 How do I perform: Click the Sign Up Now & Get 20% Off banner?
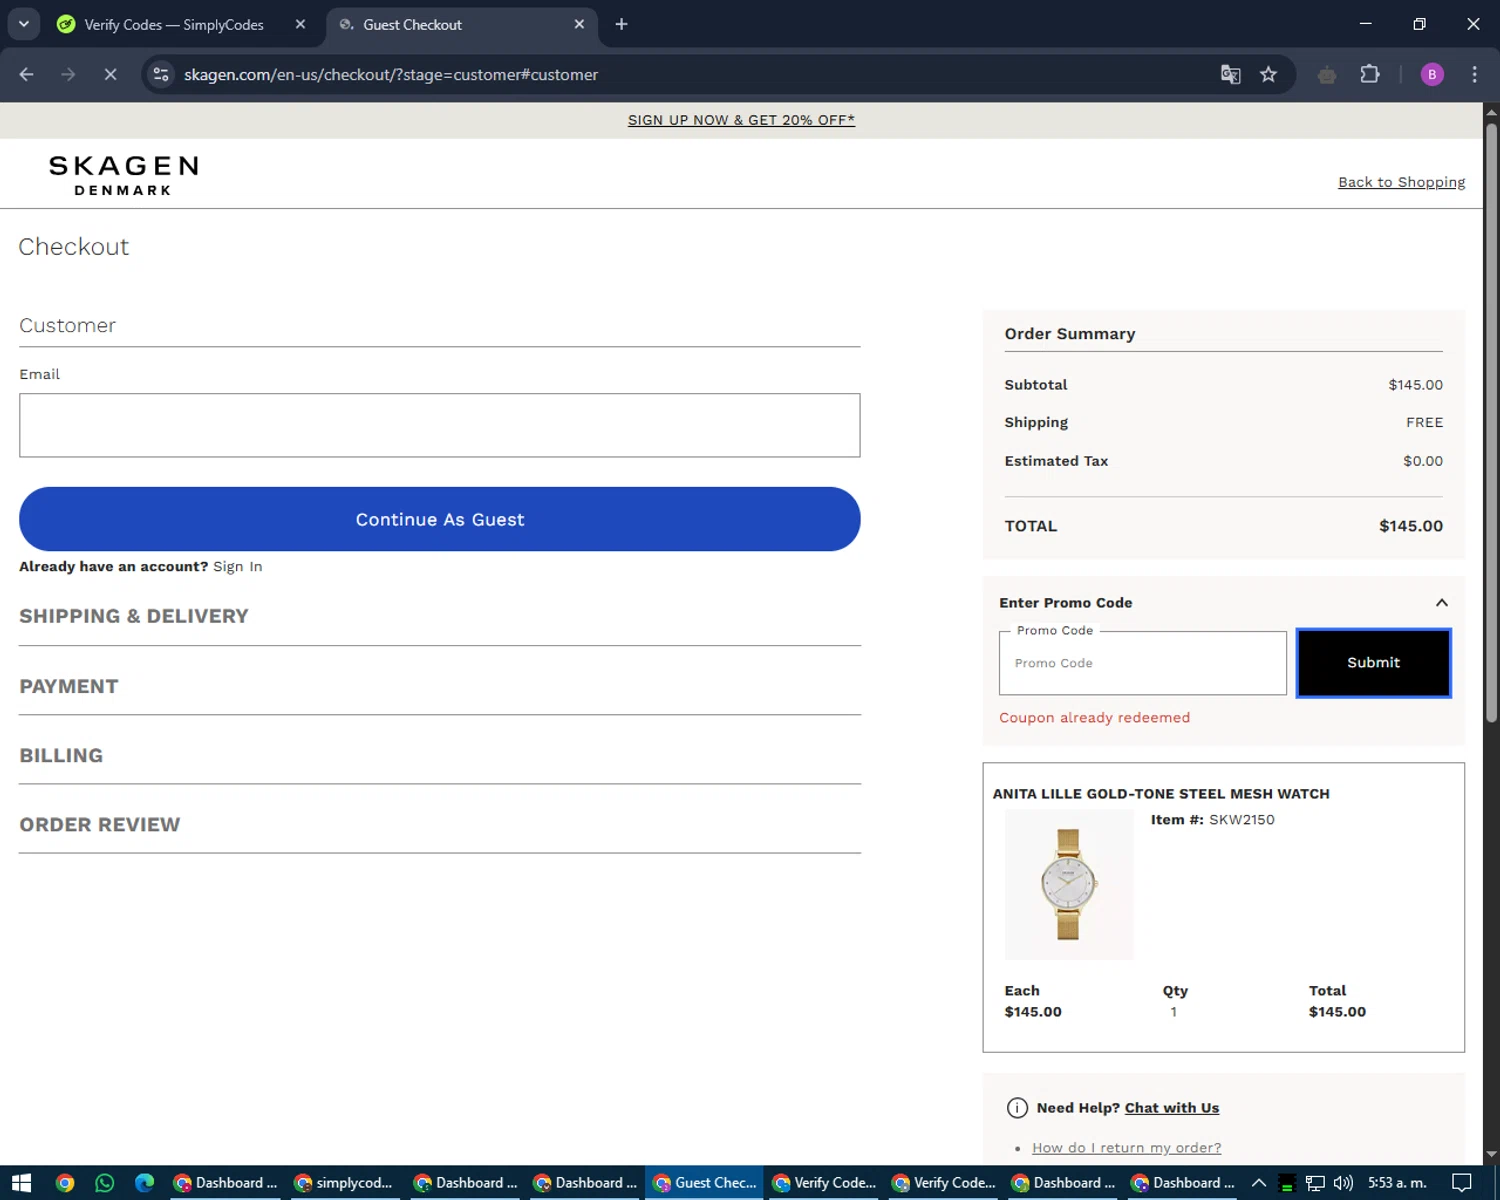coord(741,120)
